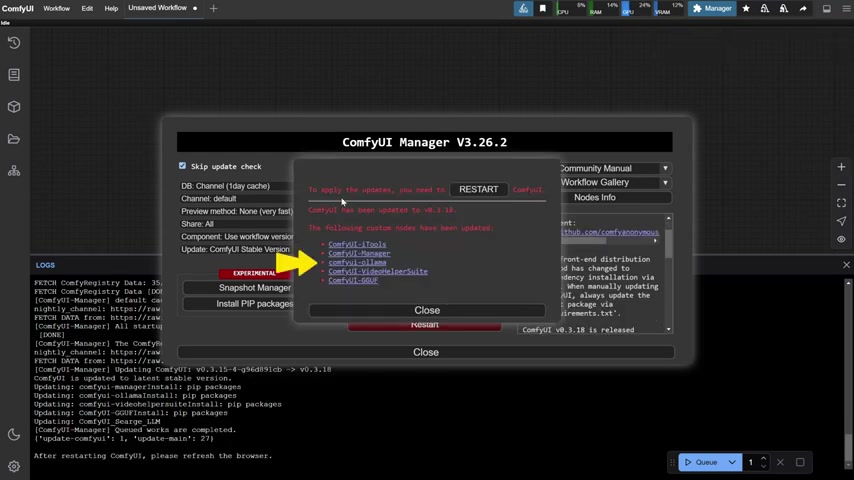
Task: Click the news panel vertical scrollbar
Action: coord(668,242)
